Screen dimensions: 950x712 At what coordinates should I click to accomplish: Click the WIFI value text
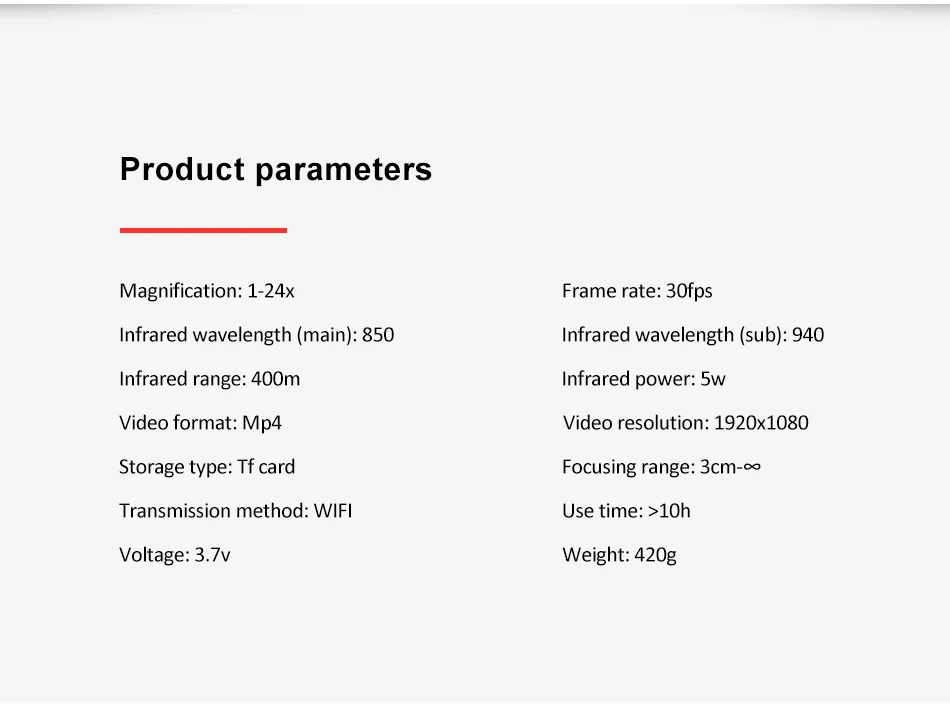point(333,511)
